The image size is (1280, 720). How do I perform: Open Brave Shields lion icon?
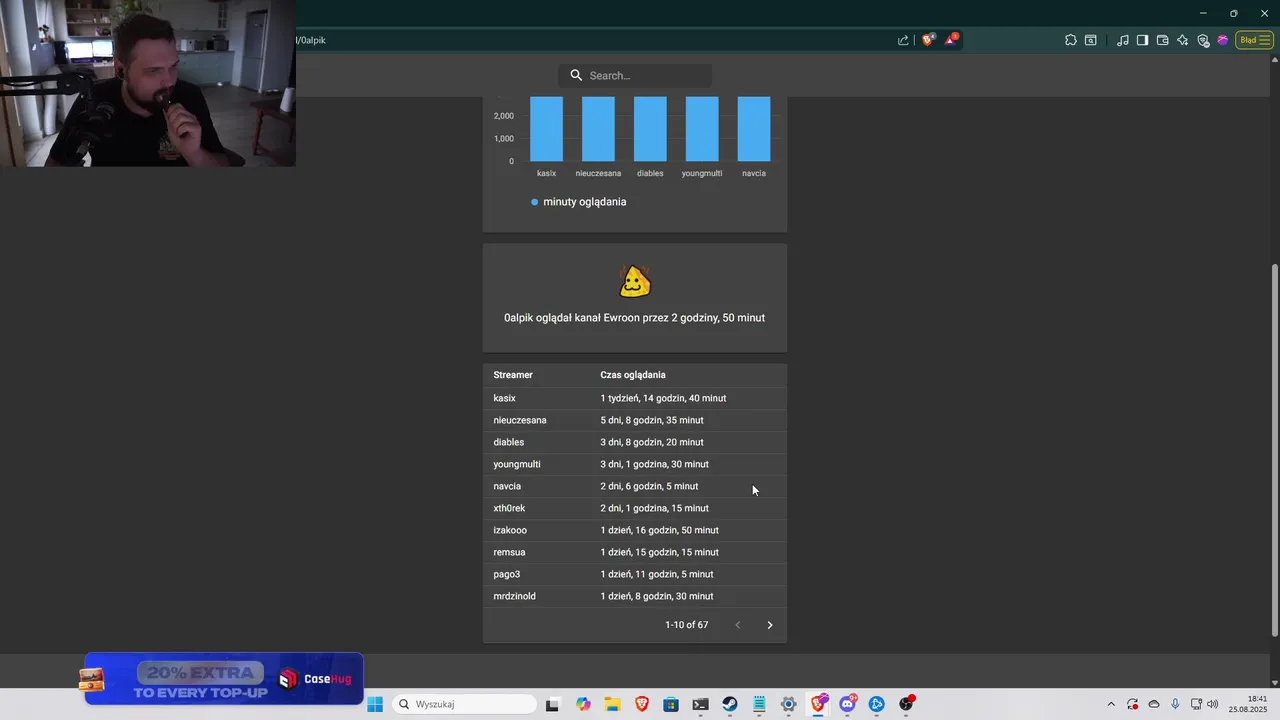coord(928,40)
